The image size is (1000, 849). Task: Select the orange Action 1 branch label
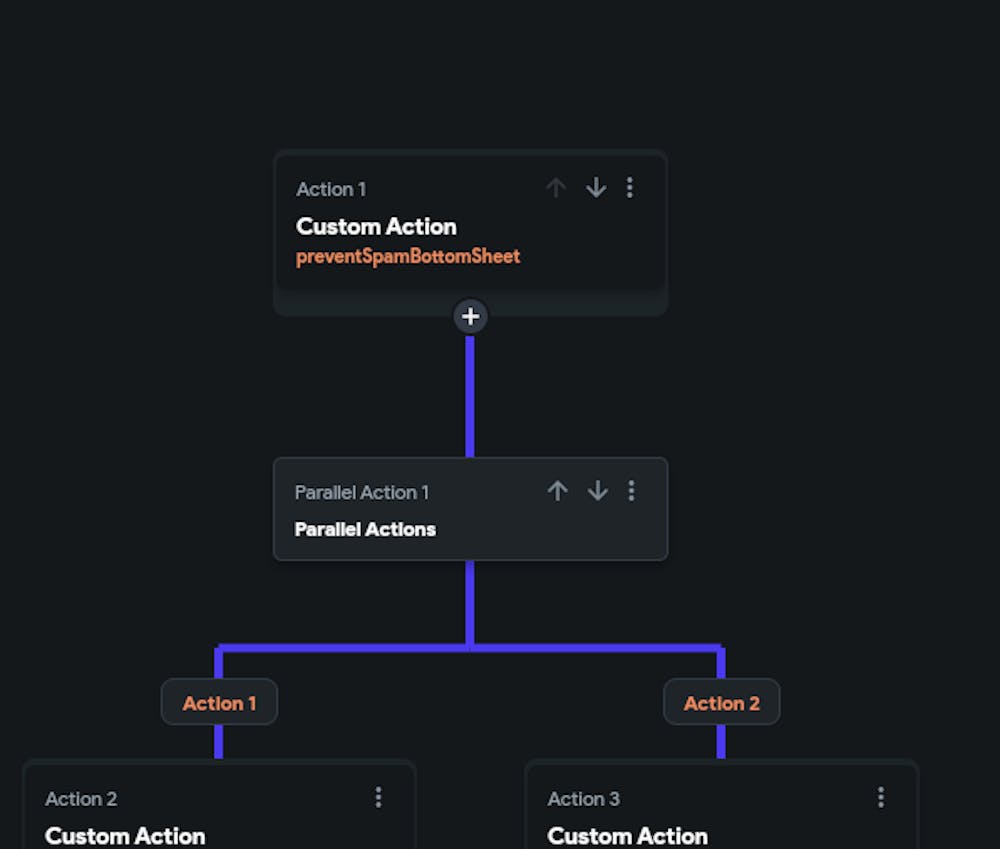coord(219,703)
